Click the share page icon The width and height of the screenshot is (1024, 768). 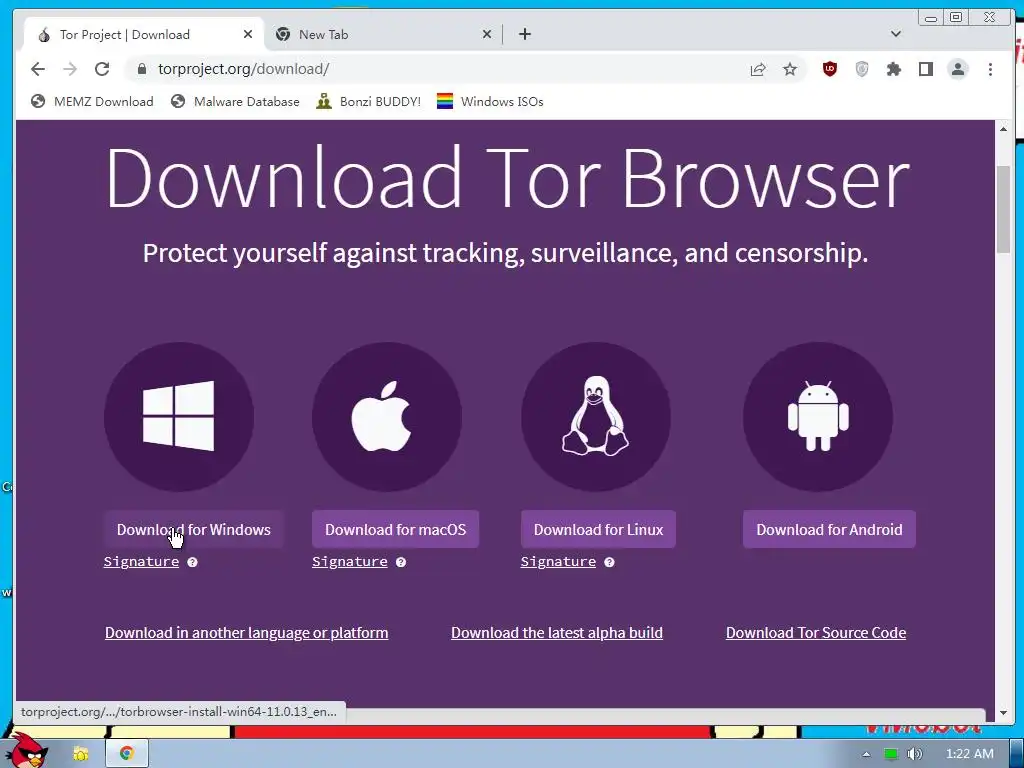pyautogui.click(x=758, y=69)
